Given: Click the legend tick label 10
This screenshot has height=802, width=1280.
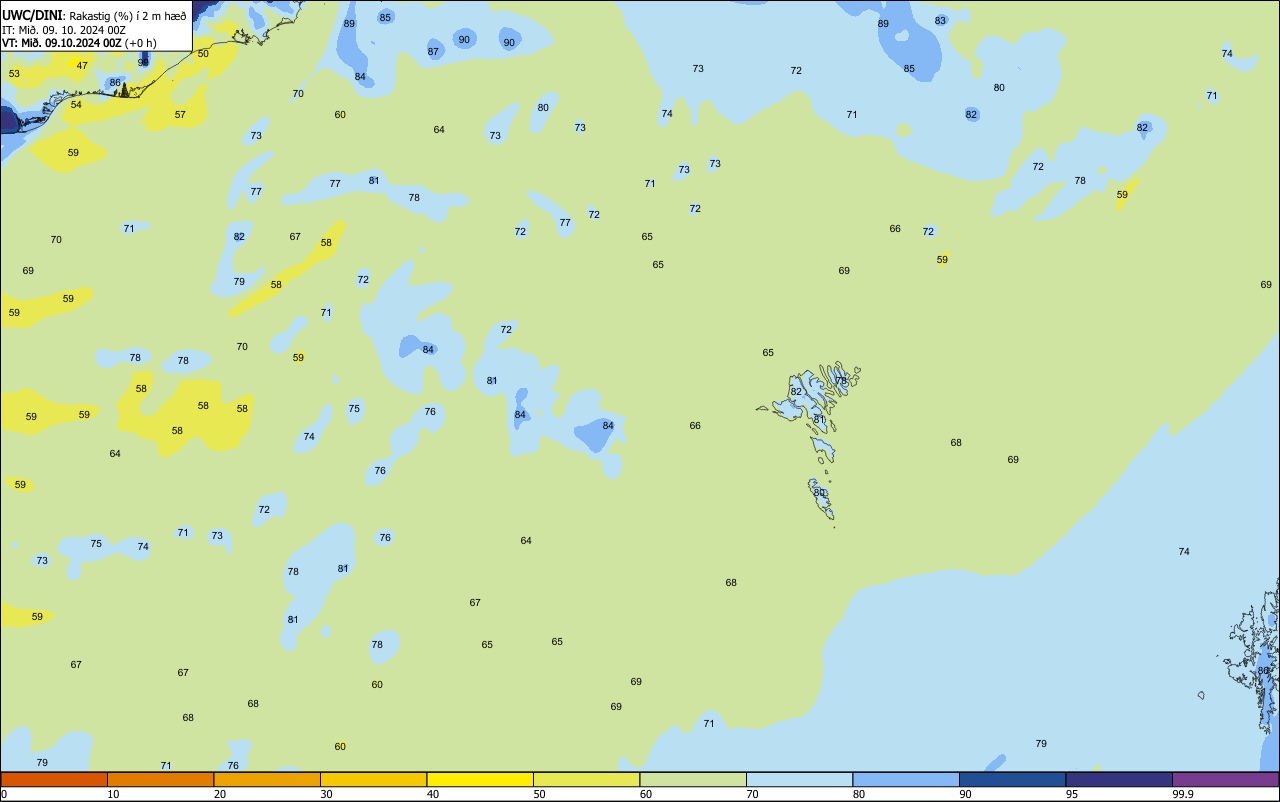Looking at the screenshot, I should [x=113, y=794].
